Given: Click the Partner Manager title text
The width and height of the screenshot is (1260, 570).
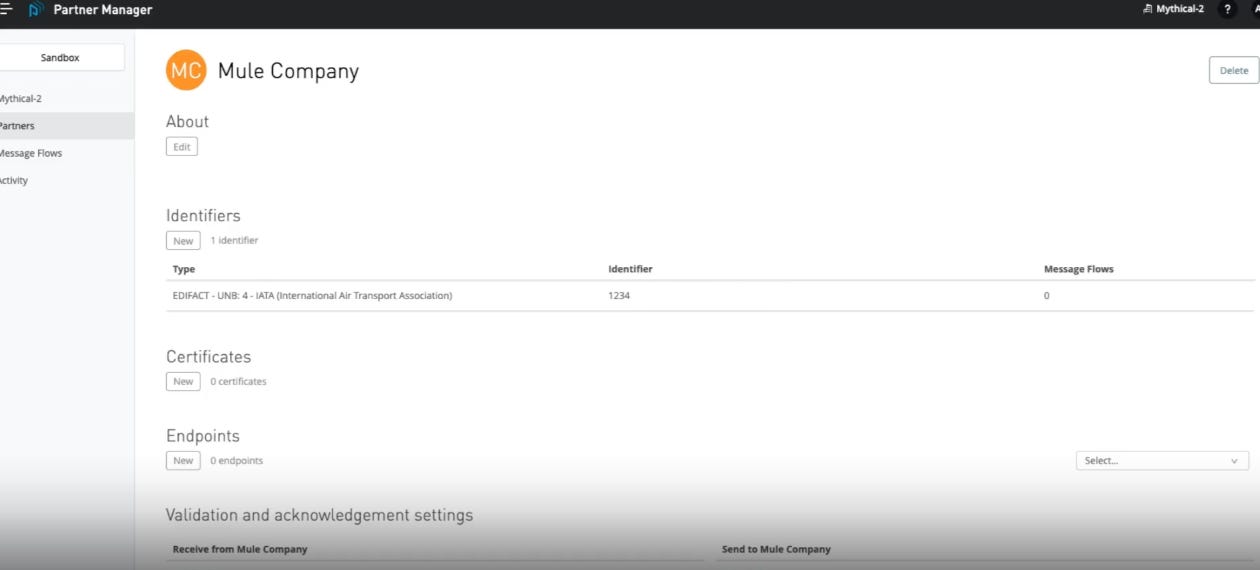Looking at the screenshot, I should (x=102, y=10).
